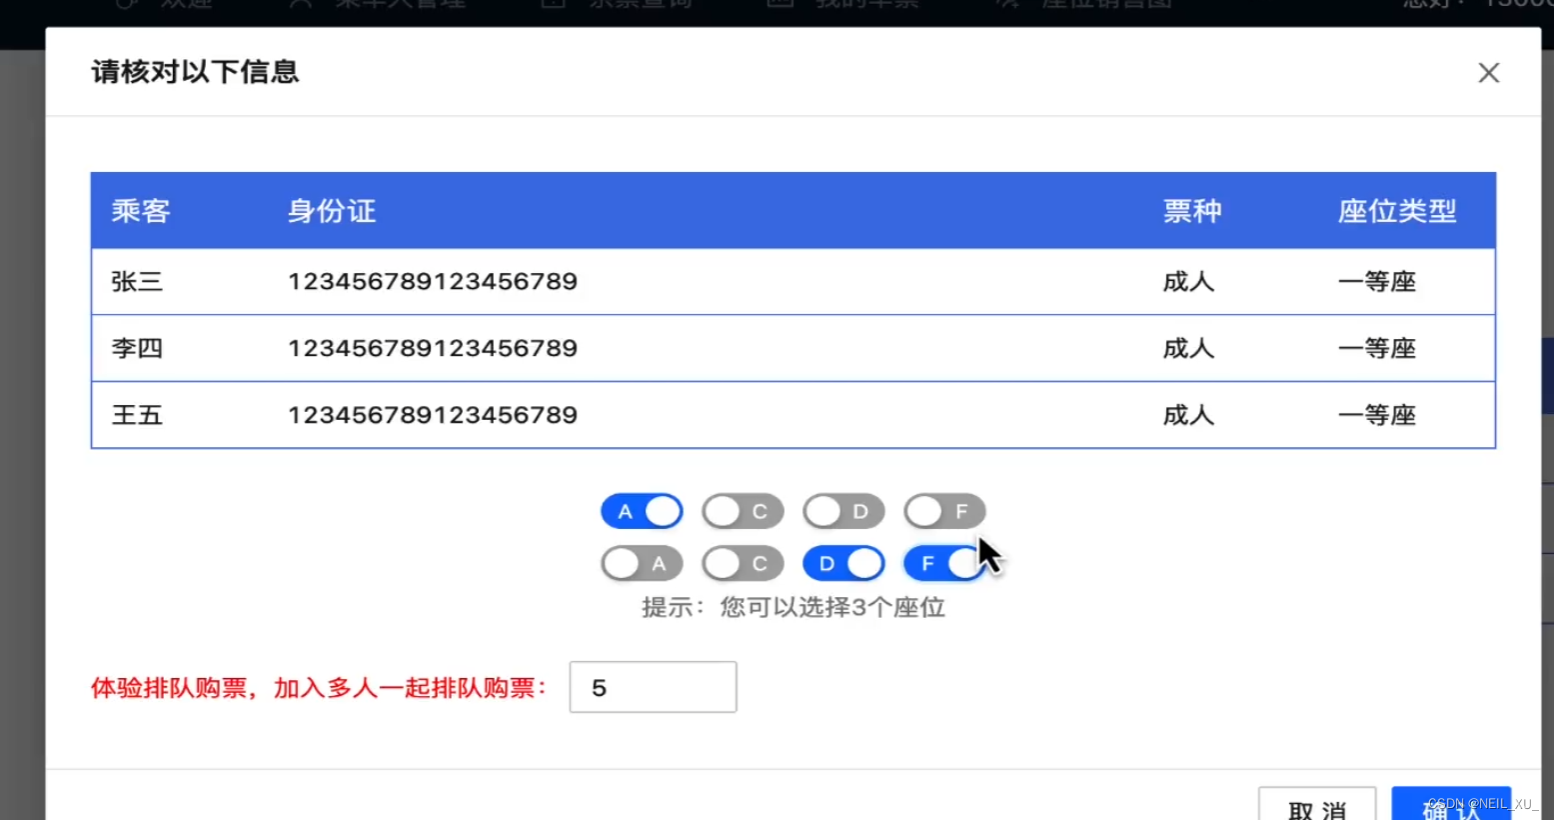Image resolution: width=1554 pixels, height=820 pixels.
Task: Click the blue 确认 confirm button
Action: pyautogui.click(x=1451, y=804)
